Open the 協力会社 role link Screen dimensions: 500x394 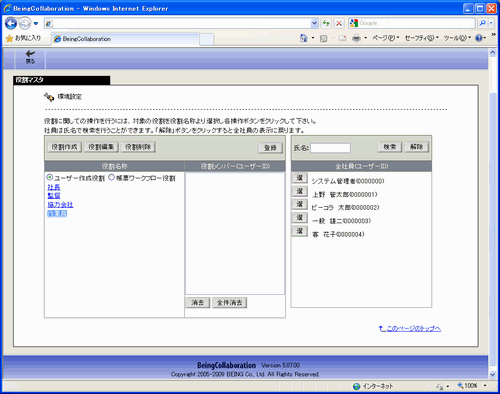(x=60, y=205)
